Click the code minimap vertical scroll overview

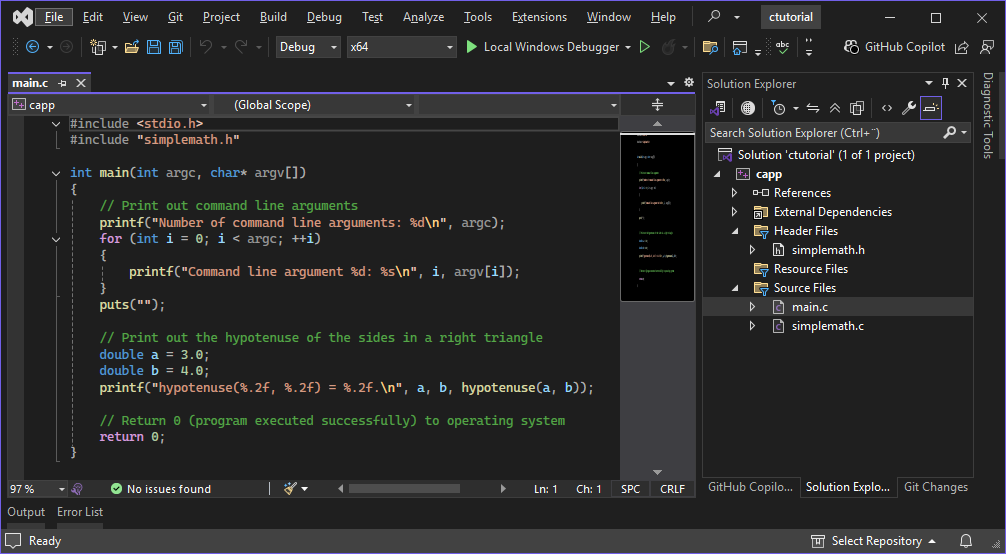pos(657,217)
